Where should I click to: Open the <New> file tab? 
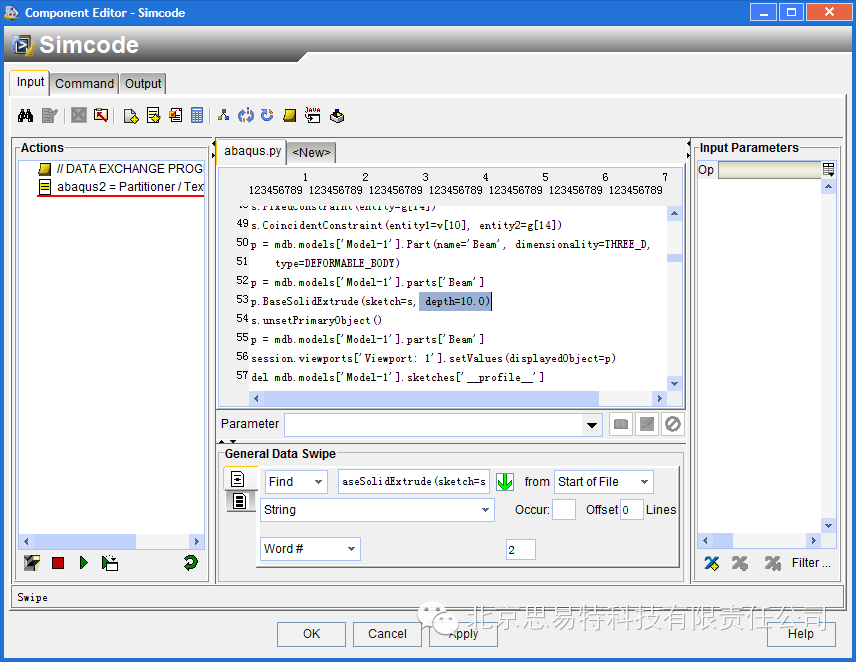point(311,153)
